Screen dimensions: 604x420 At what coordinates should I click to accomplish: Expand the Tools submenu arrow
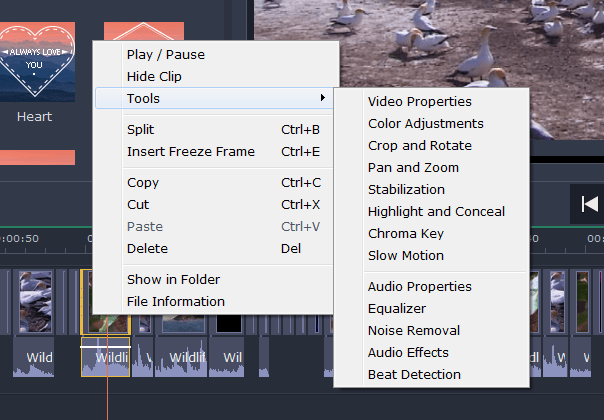tap(322, 98)
